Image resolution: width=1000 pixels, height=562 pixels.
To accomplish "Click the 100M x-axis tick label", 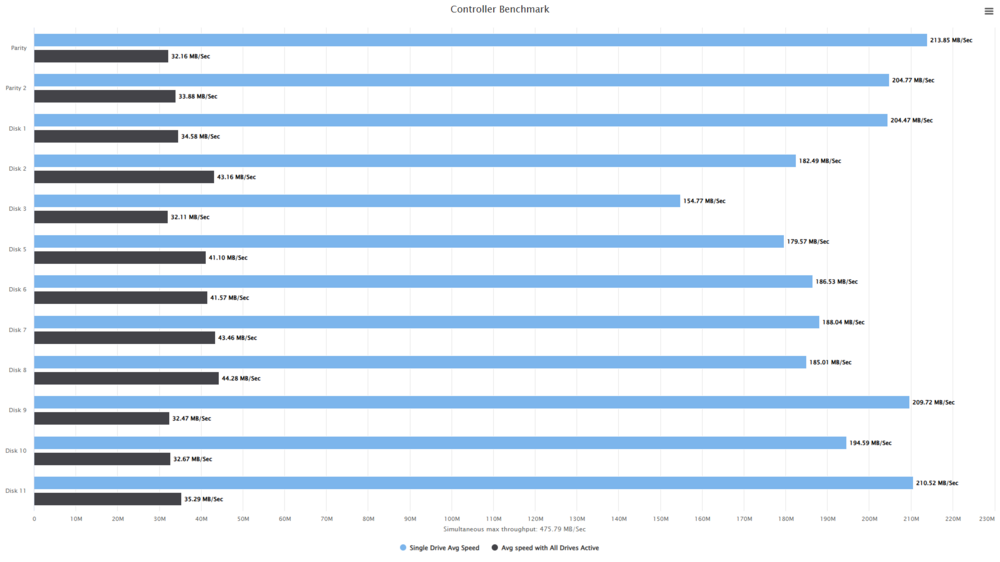I will tap(452, 519).
